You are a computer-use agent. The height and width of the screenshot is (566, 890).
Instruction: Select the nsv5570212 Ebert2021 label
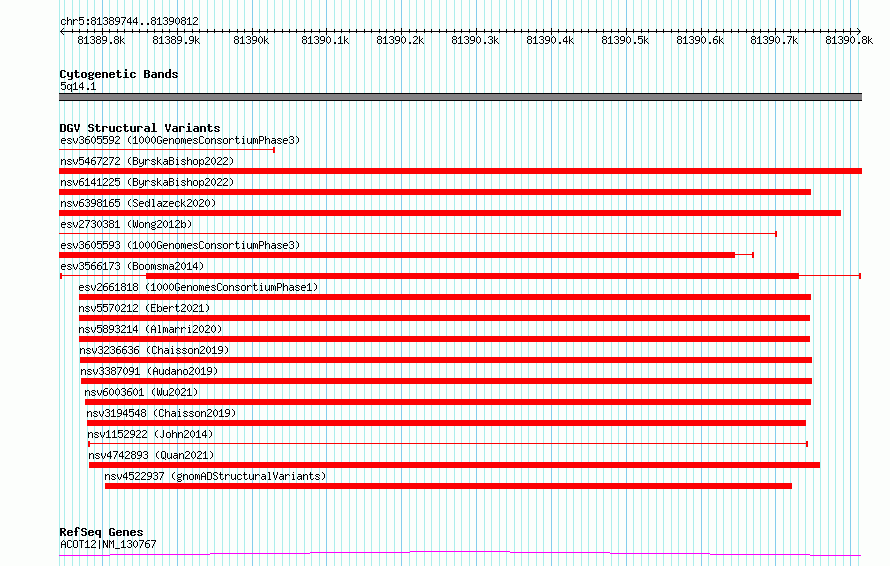tap(144, 308)
